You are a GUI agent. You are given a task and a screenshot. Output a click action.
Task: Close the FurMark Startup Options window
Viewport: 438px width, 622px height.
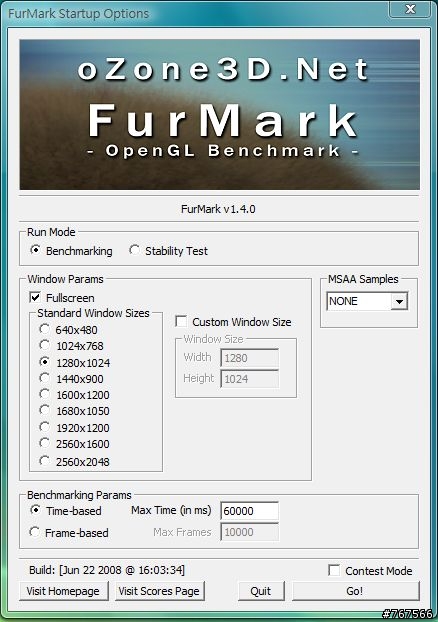(410, 10)
